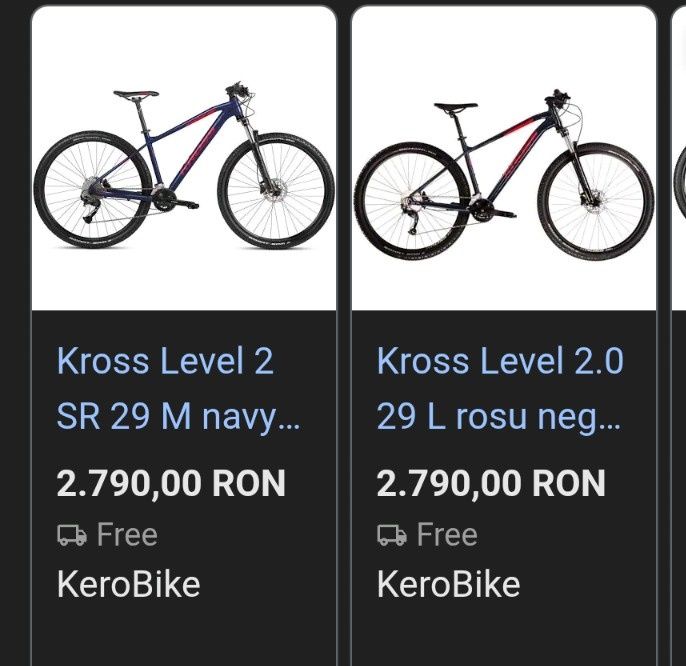
Task: Open the navy Kross bike product image
Action: (x=184, y=160)
